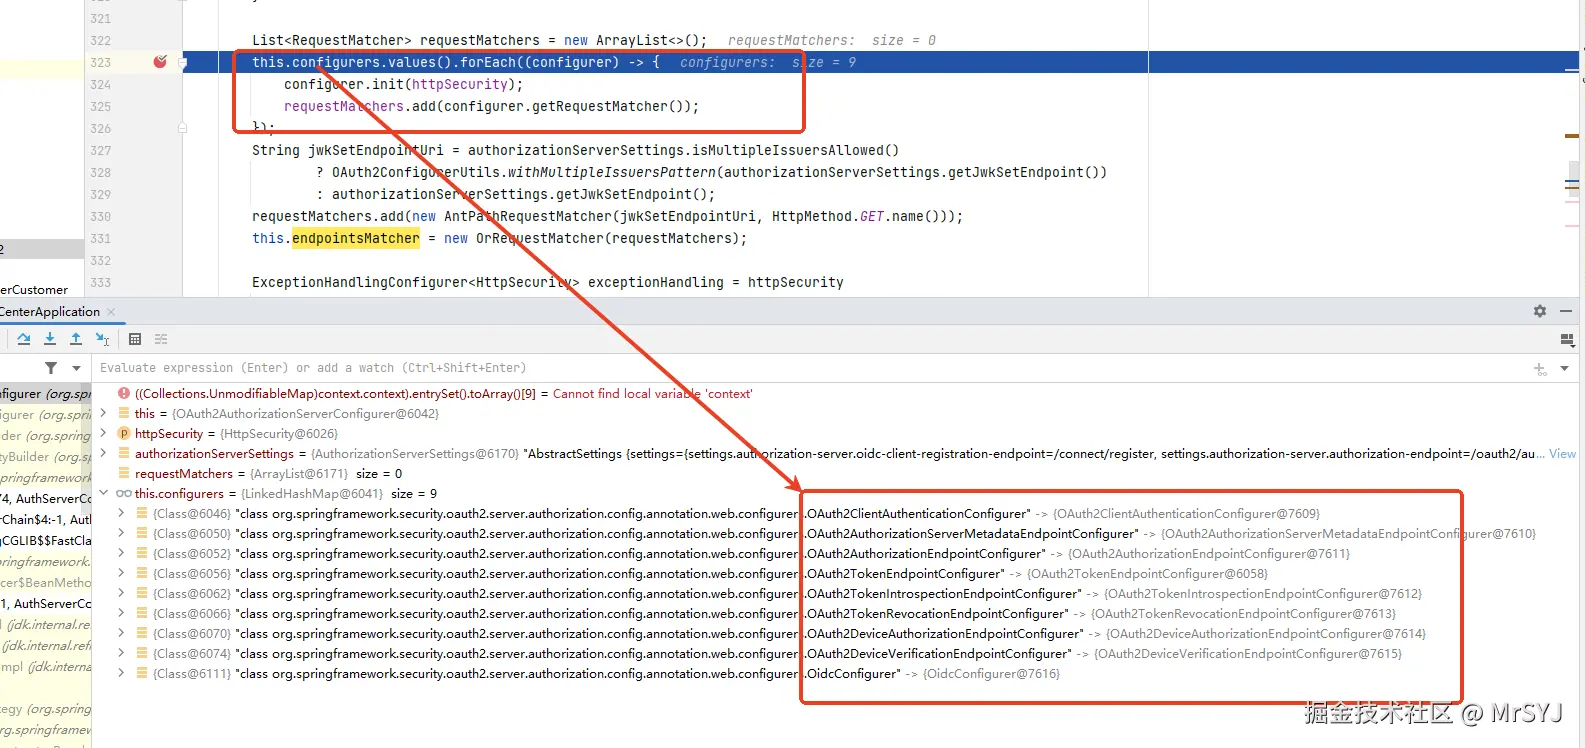The width and height of the screenshot is (1585, 748).
Task: Click the erCustomer item in the left panel
Action: pos(34,290)
